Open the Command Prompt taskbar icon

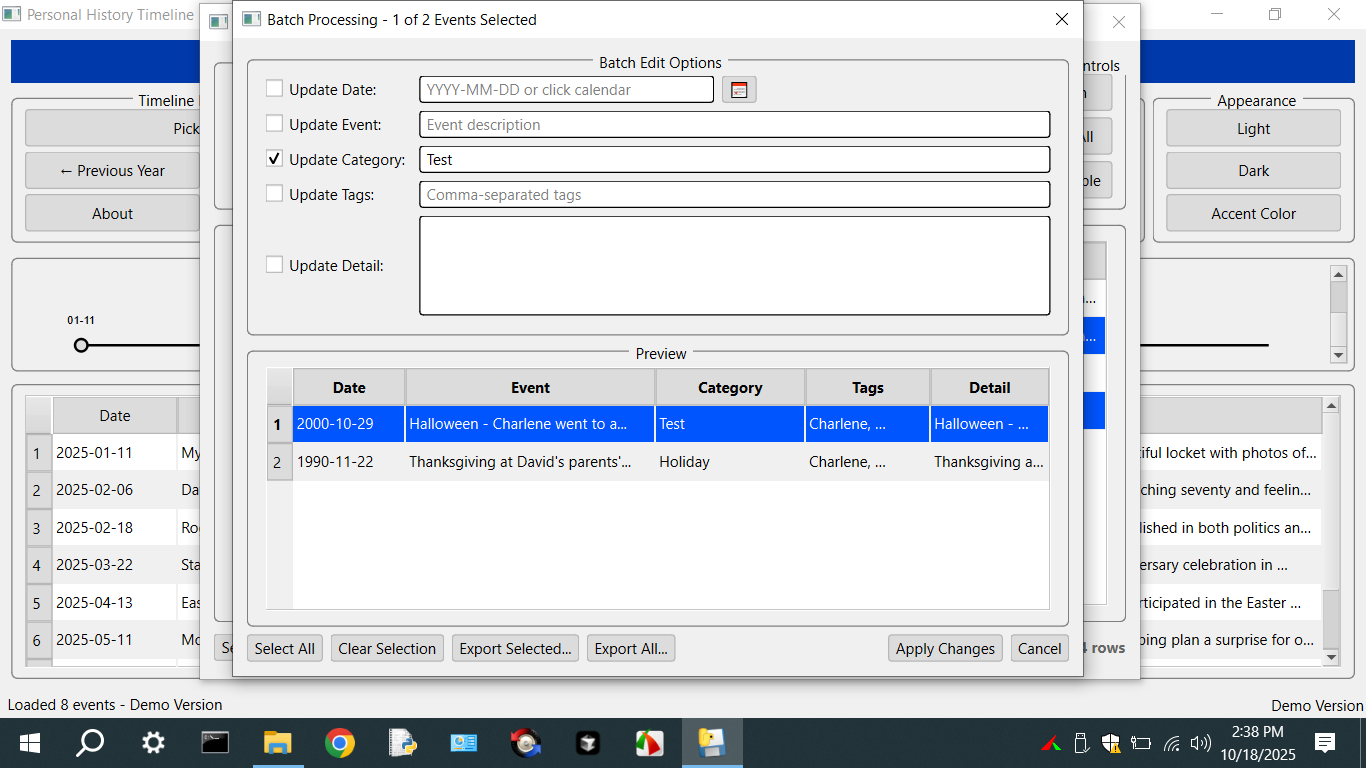tap(215, 743)
